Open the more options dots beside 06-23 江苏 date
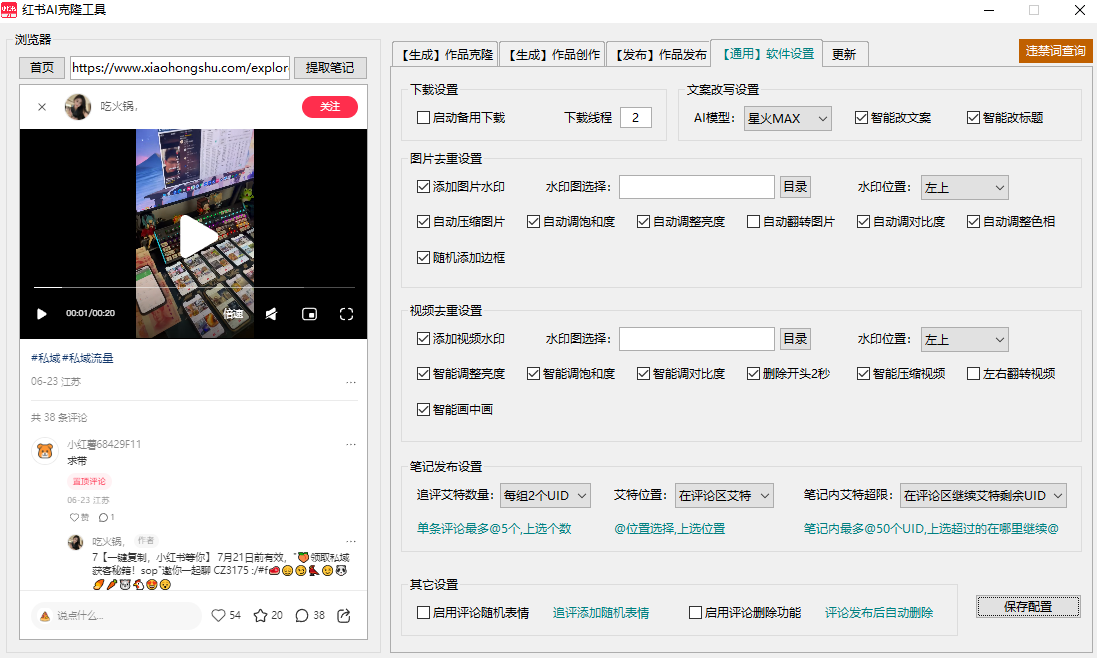This screenshot has height=658, width=1097. tap(351, 382)
